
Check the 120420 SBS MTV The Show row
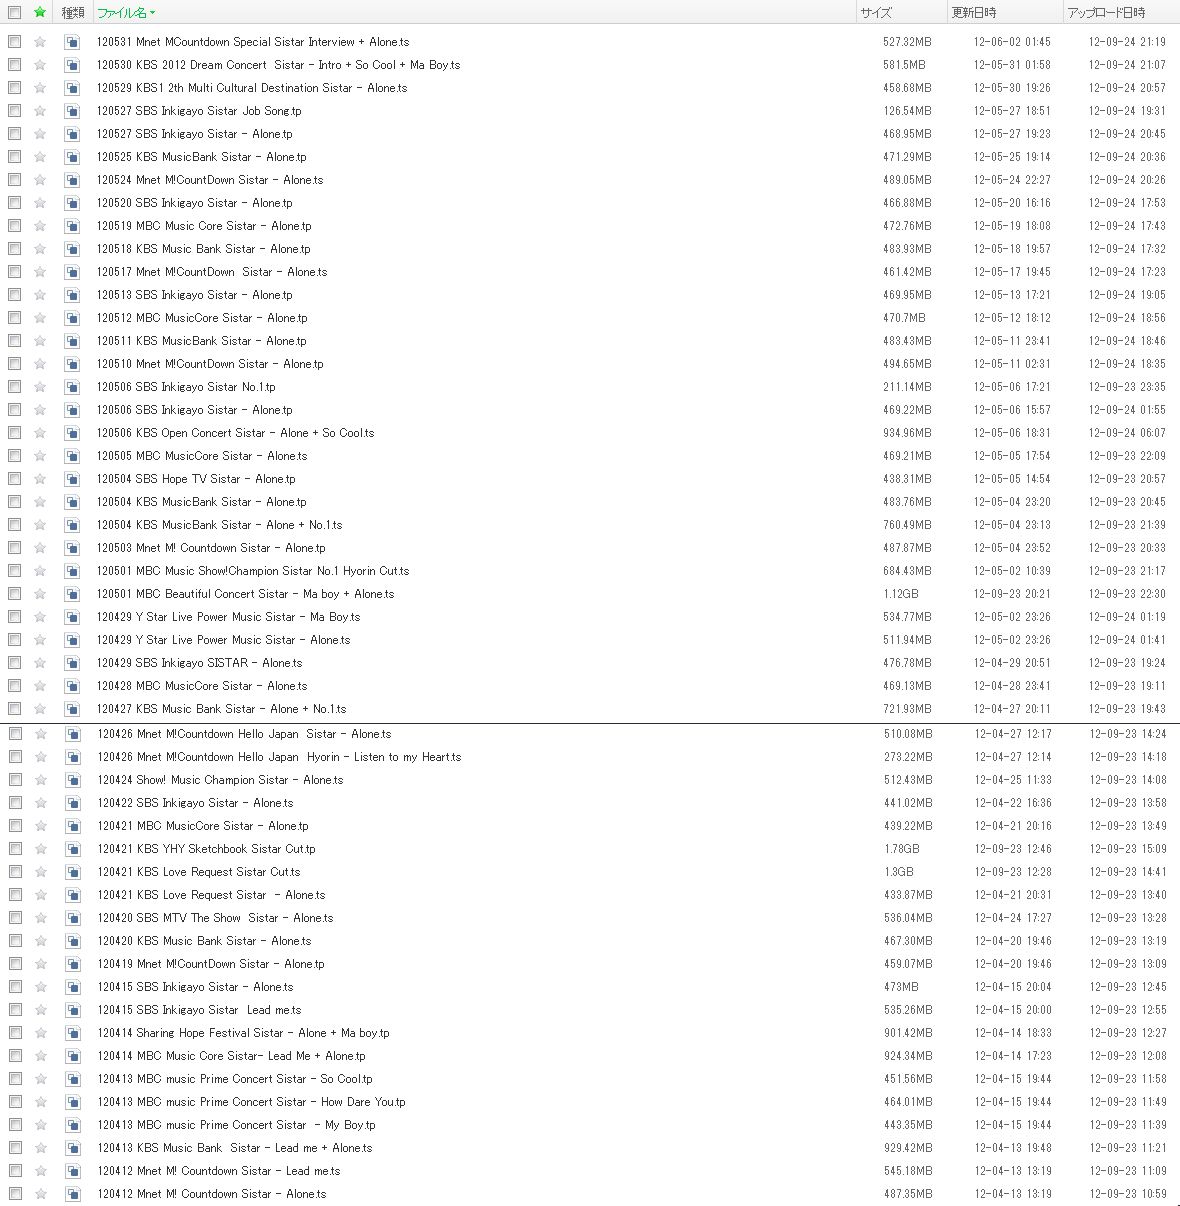[14, 918]
